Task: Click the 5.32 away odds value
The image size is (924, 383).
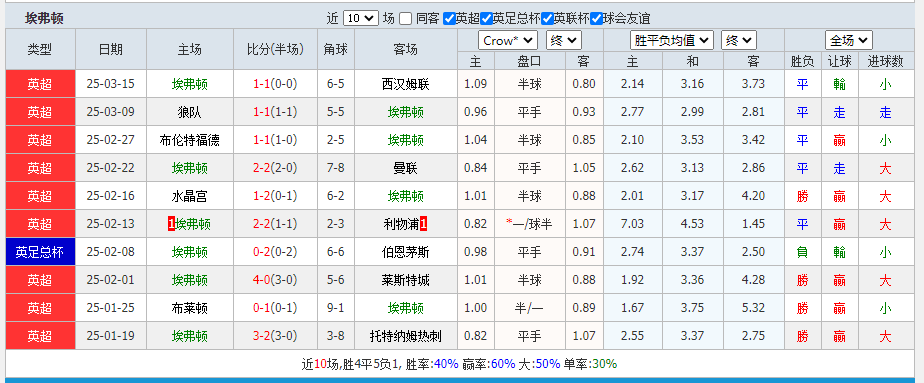Action: click(753, 308)
